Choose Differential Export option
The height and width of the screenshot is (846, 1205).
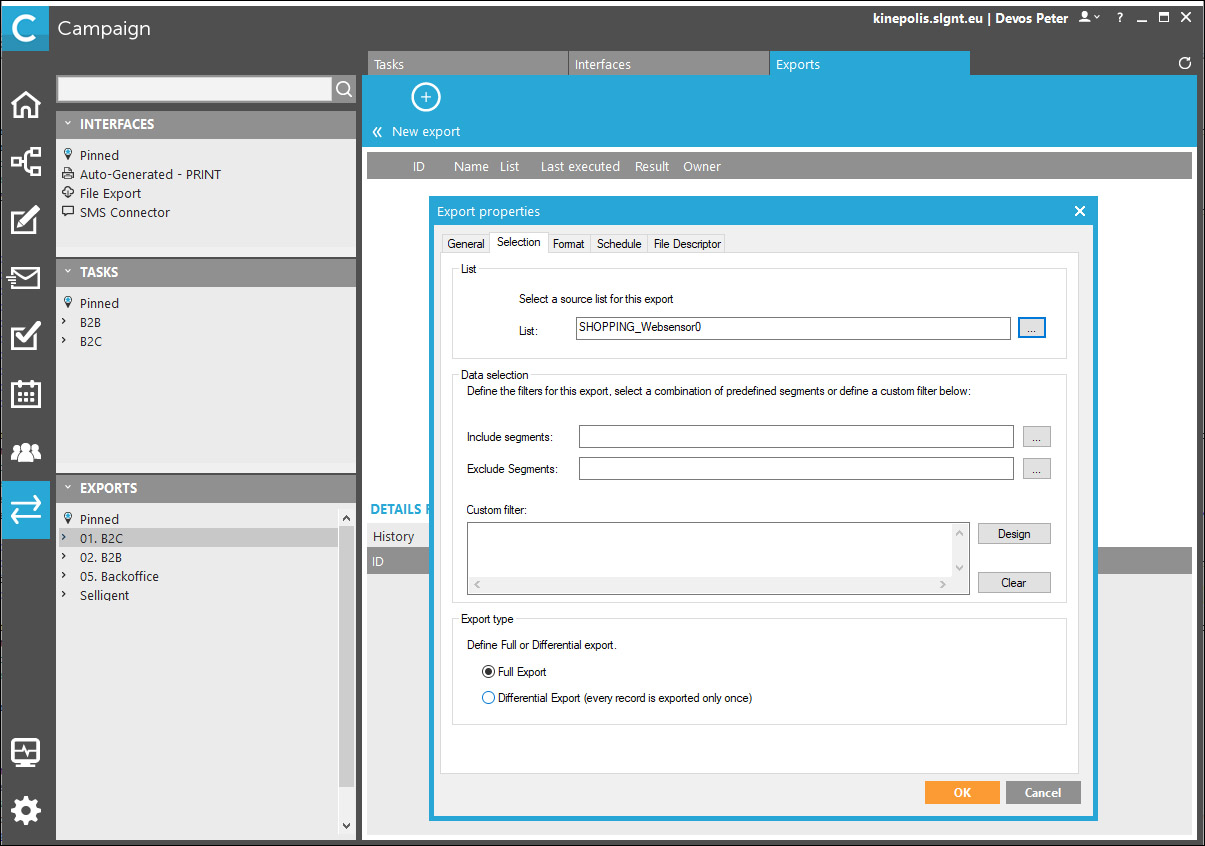[x=489, y=697]
